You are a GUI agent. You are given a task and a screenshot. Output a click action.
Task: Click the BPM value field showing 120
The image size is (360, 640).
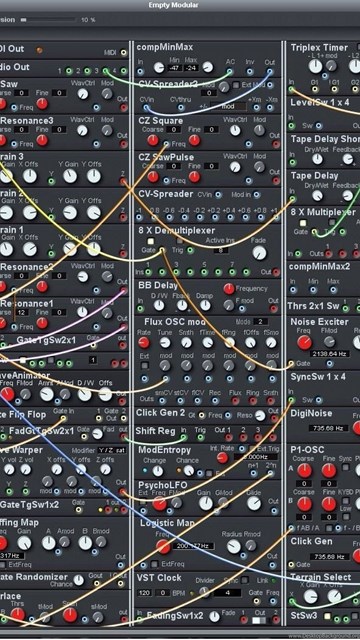tap(144, 592)
